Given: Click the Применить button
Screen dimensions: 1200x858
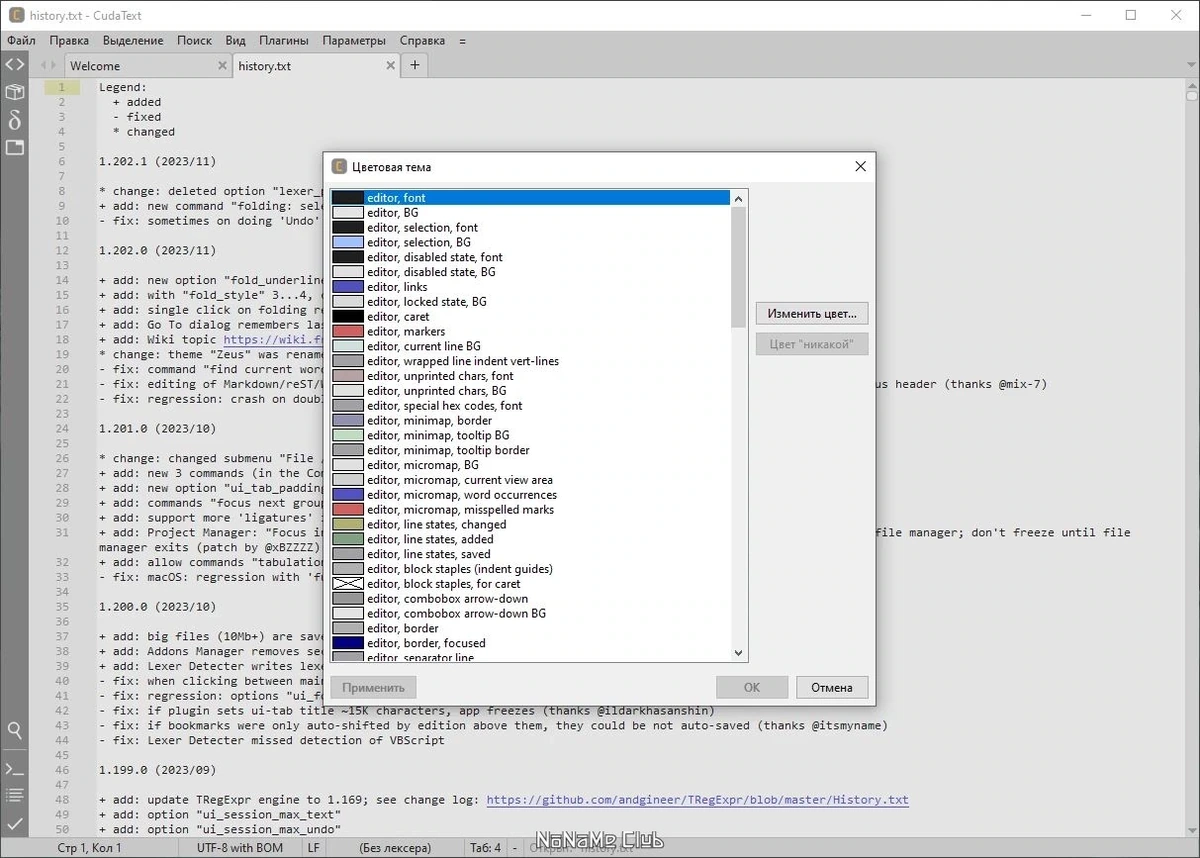Looking at the screenshot, I should click(373, 687).
